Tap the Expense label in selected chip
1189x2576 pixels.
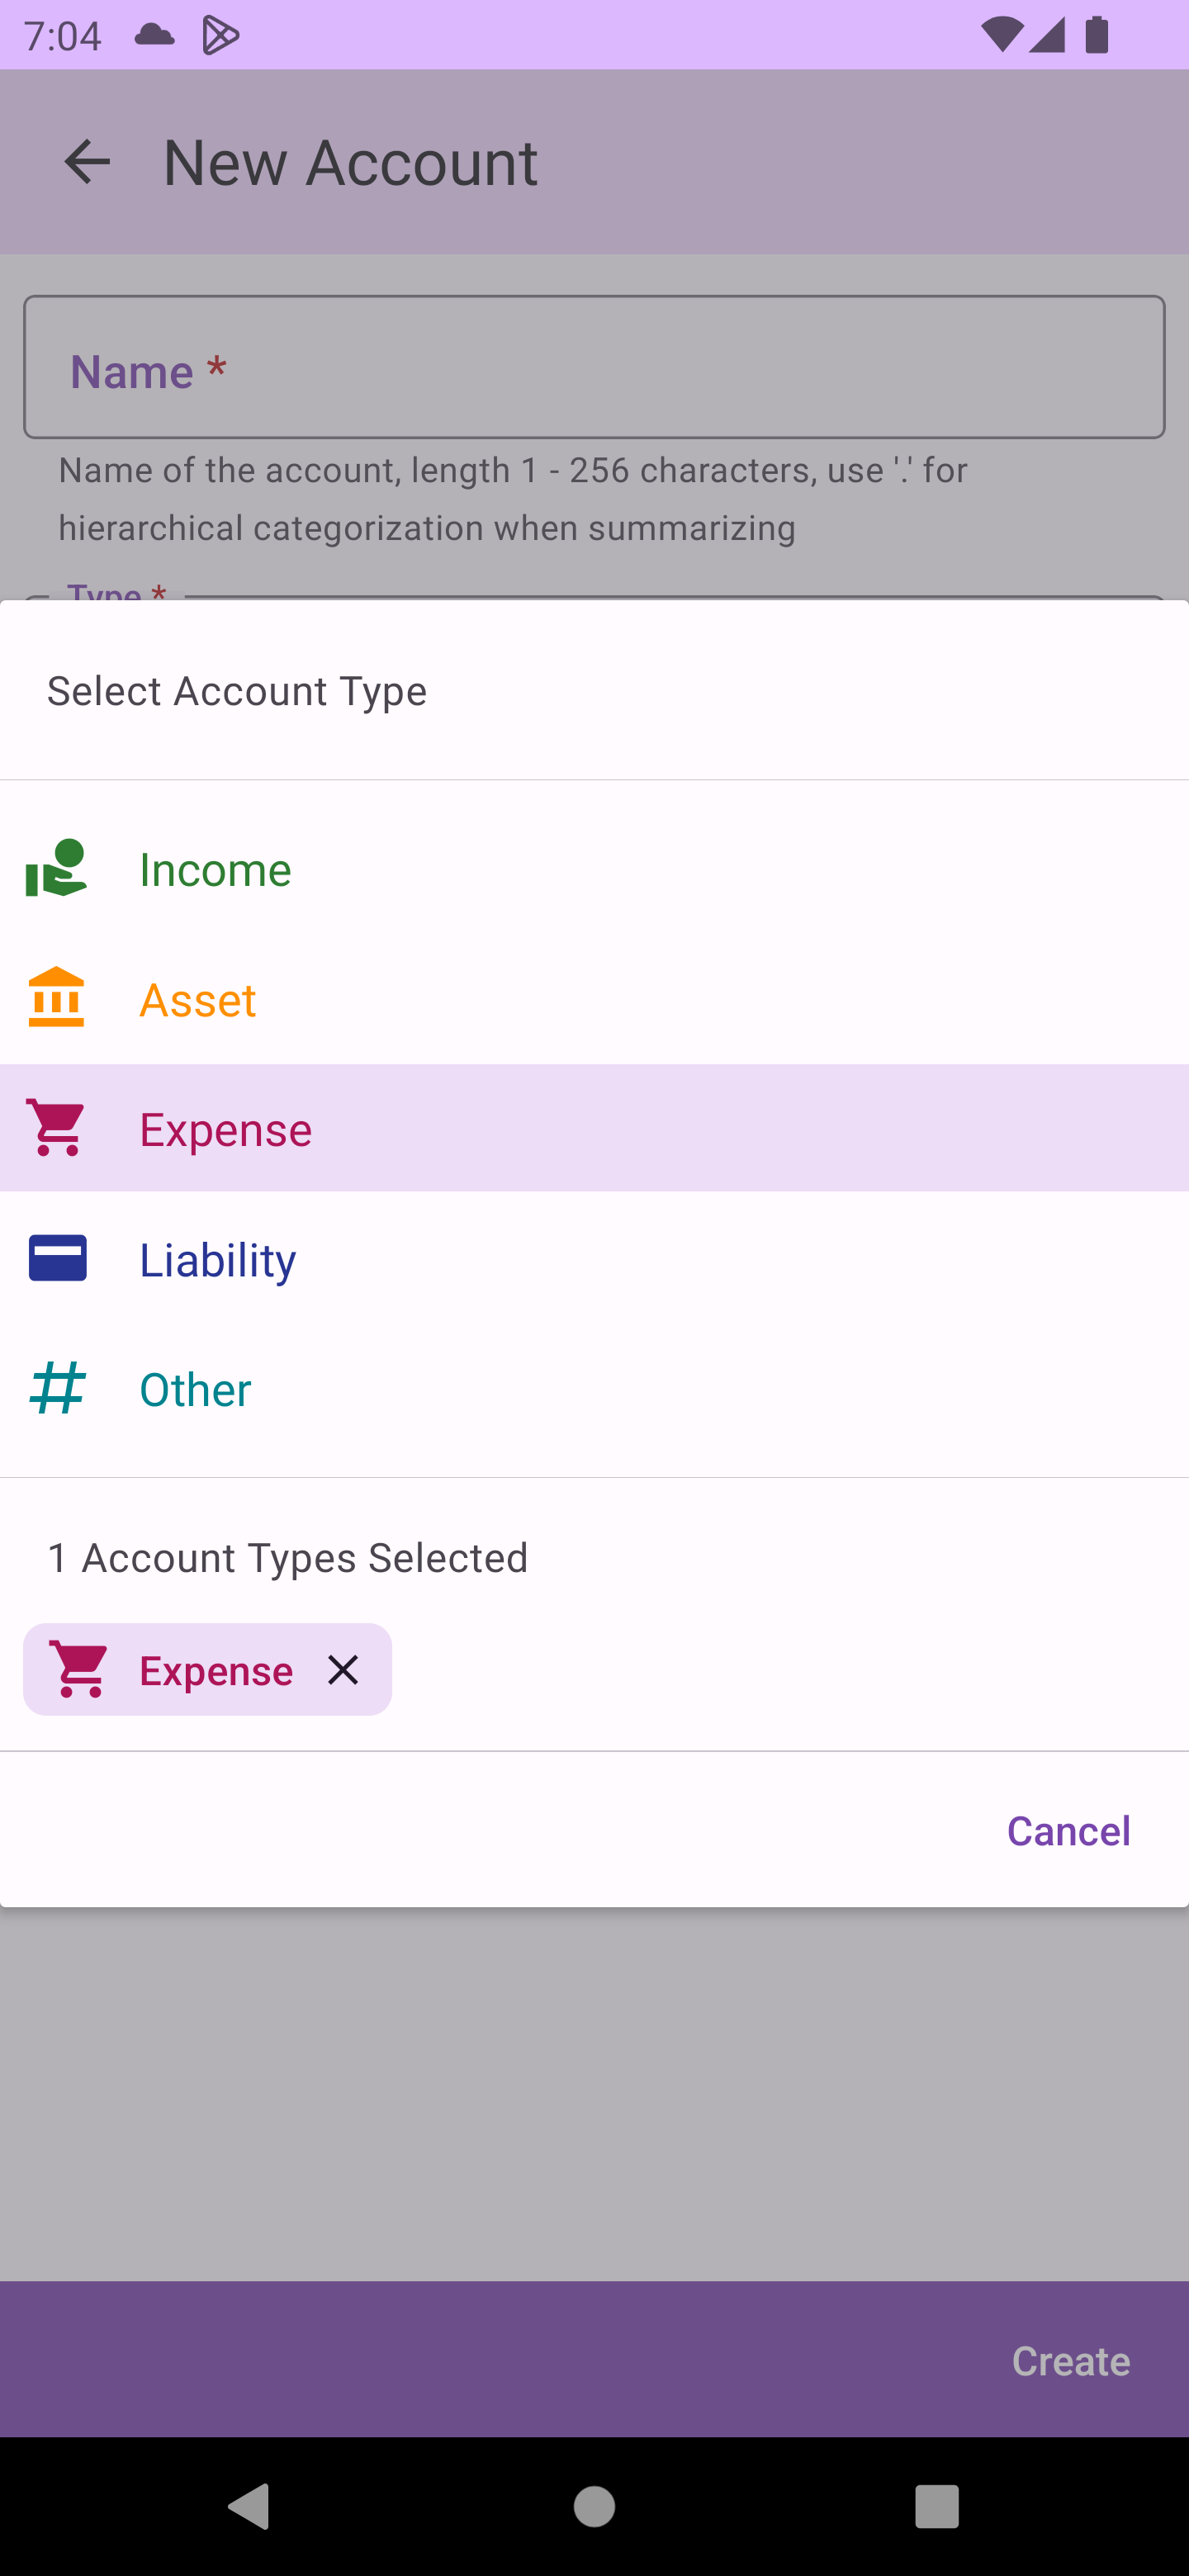click(216, 1670)
